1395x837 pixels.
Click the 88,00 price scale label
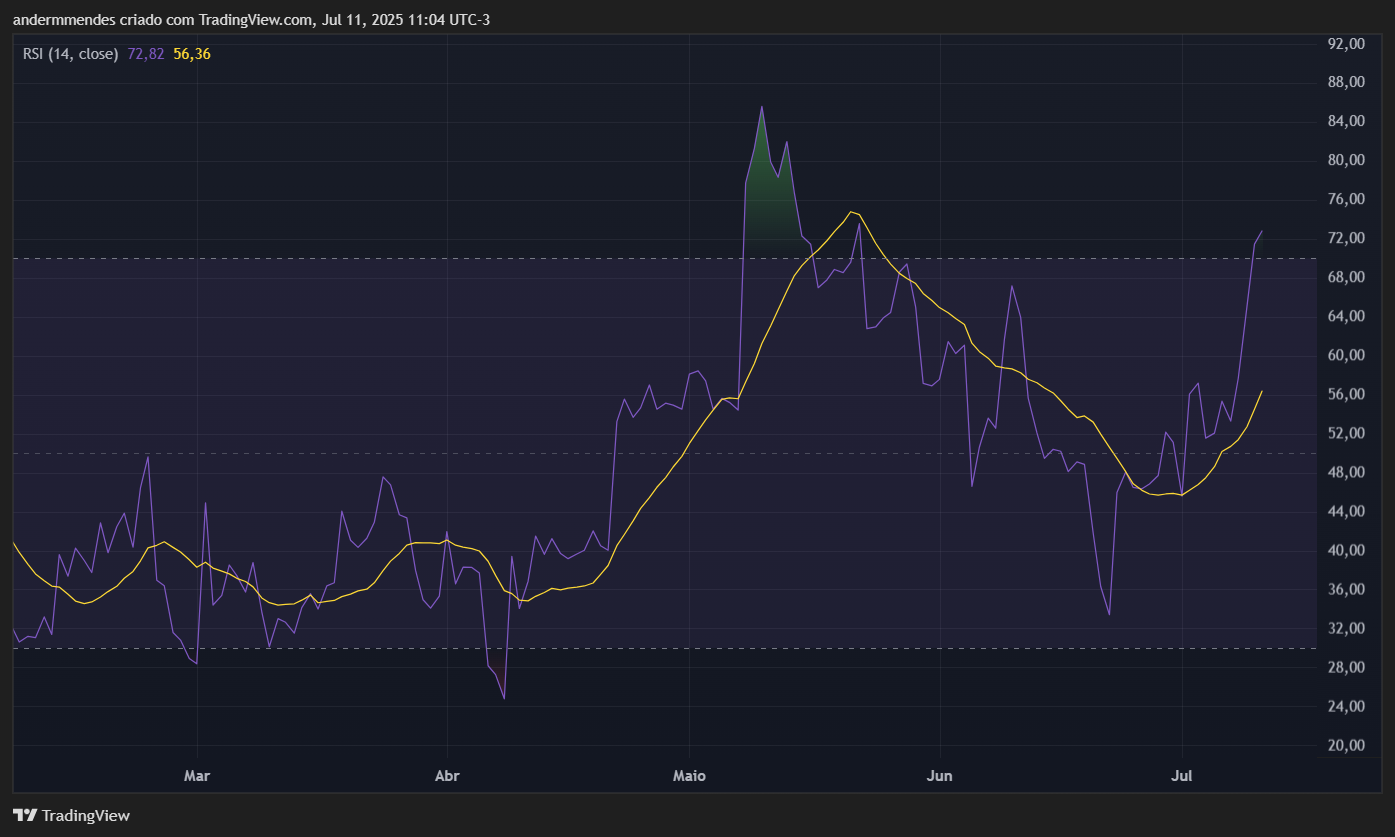point(1346,82)
